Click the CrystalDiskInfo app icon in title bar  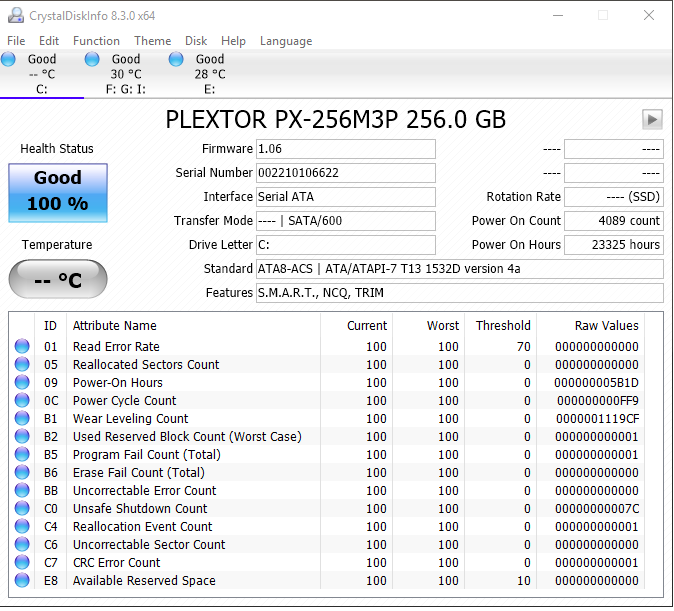tap(16, 15)
